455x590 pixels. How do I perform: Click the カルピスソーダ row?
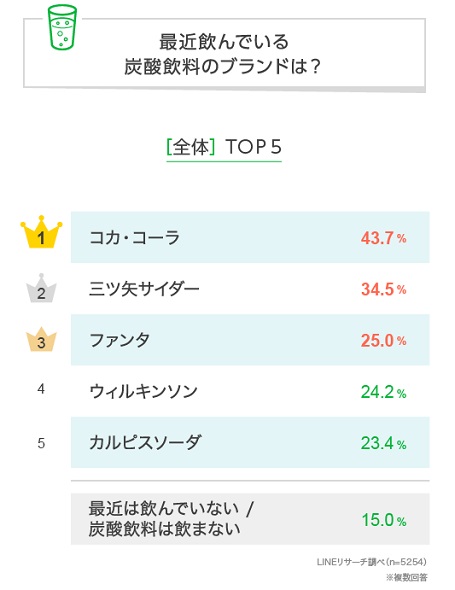250,442
